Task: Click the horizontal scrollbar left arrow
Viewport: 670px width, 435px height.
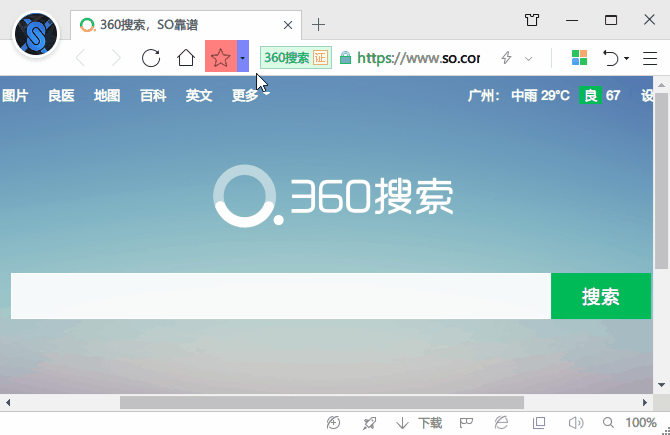Action: [x=8, y=403]
